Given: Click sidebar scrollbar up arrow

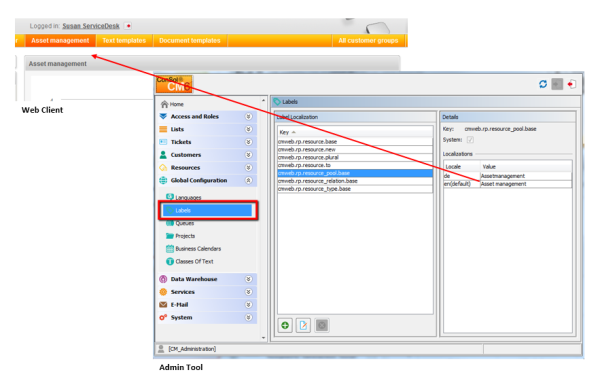Looking at the screenshot, I should pos(263,101).
